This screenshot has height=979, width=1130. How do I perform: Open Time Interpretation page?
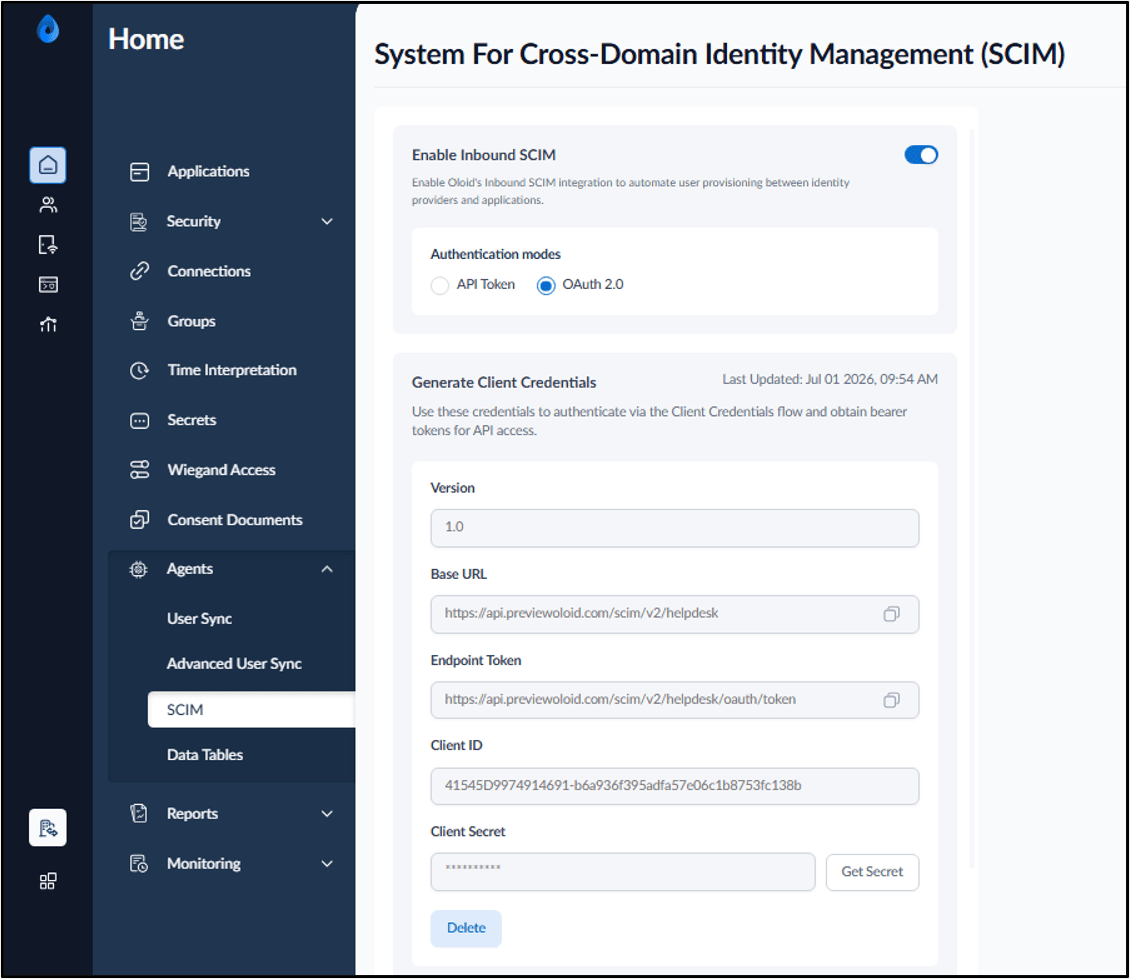[x=231, y=371]
